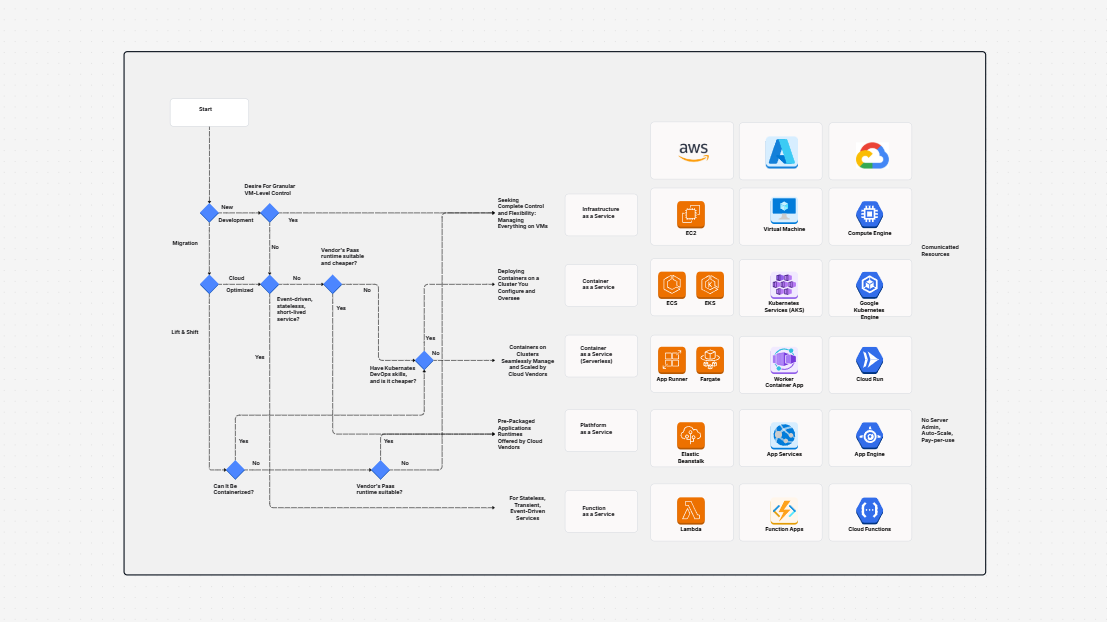This screenshot has height=622, width=1107.
Task: Select Container as a Service (Serverless) box
Action: [x=601, y=356]
